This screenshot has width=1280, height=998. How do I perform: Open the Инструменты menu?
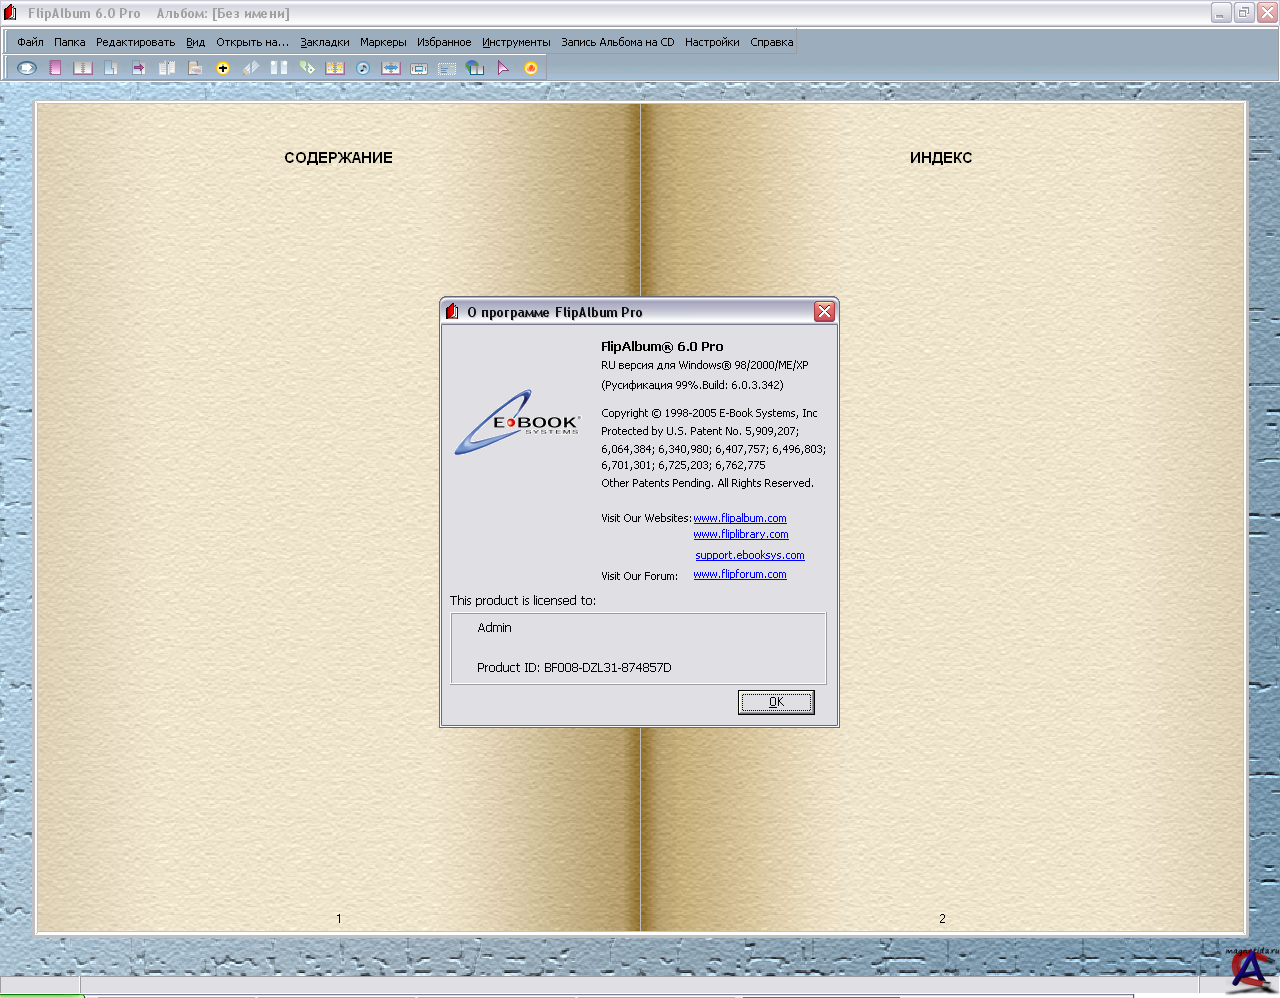pos(516,42)
